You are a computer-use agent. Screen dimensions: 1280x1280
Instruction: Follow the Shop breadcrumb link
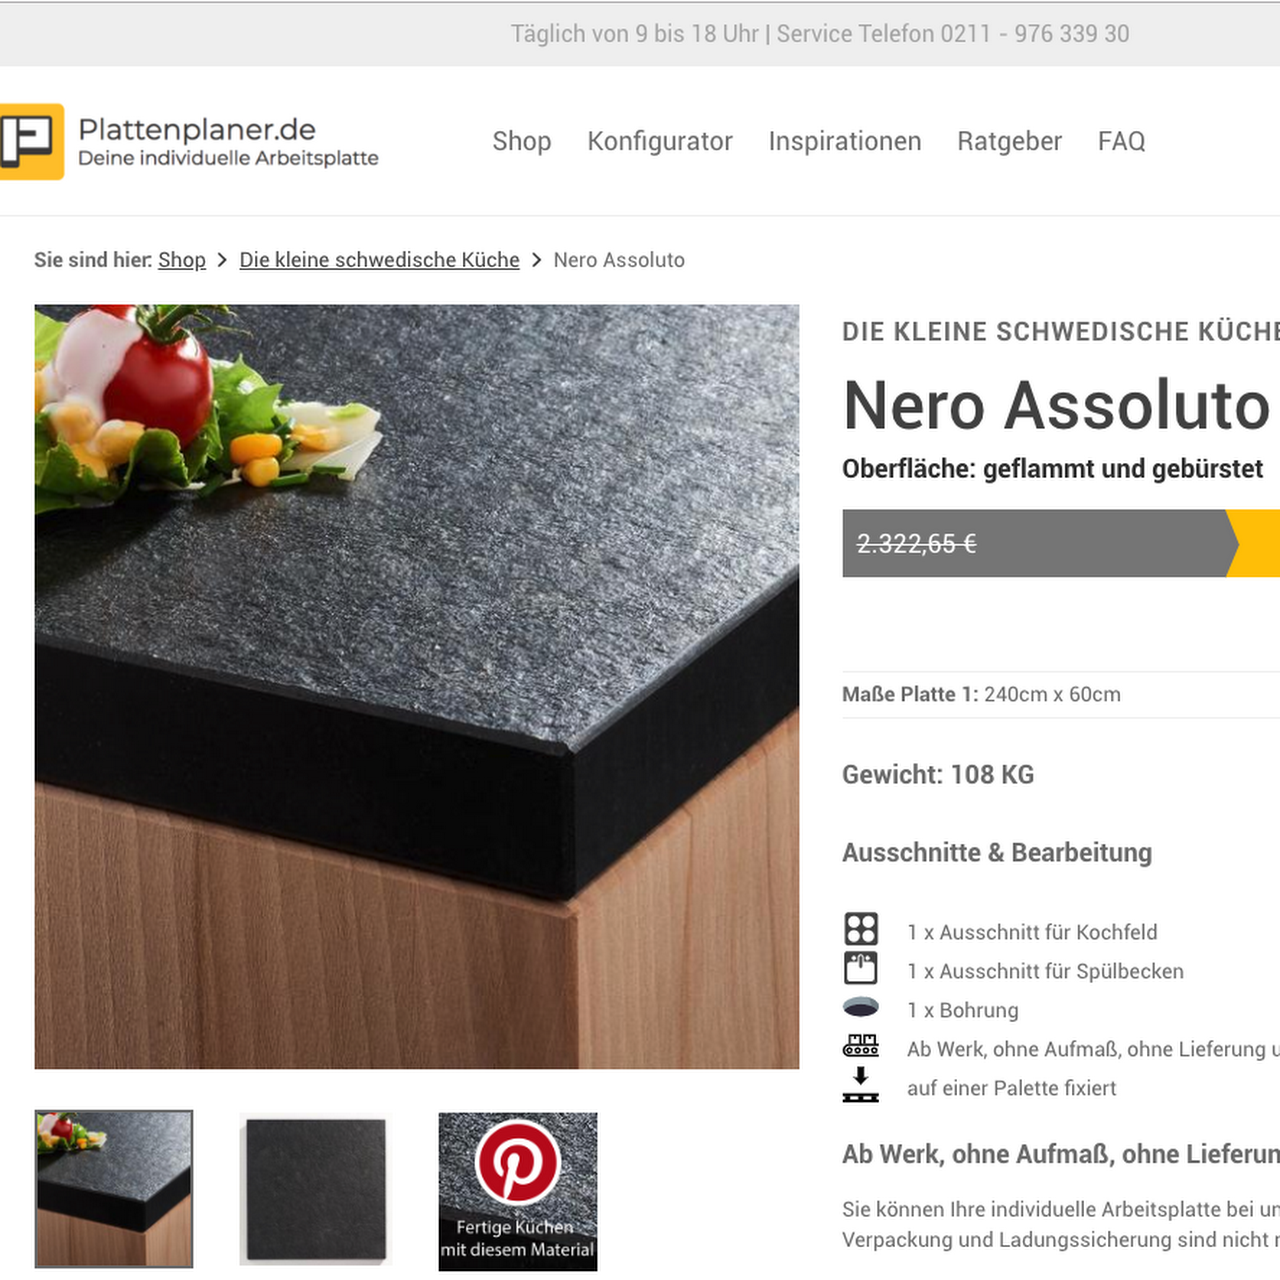click(x=182, y=260)
